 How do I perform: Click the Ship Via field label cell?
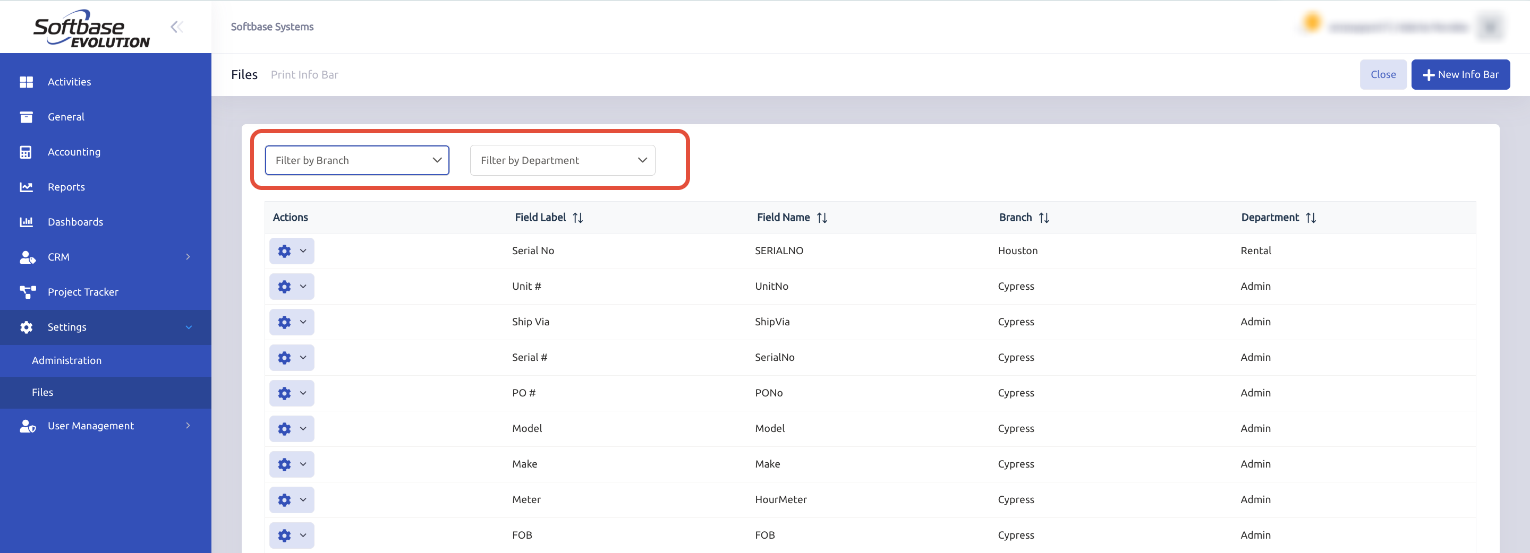(x=531, y=322)
